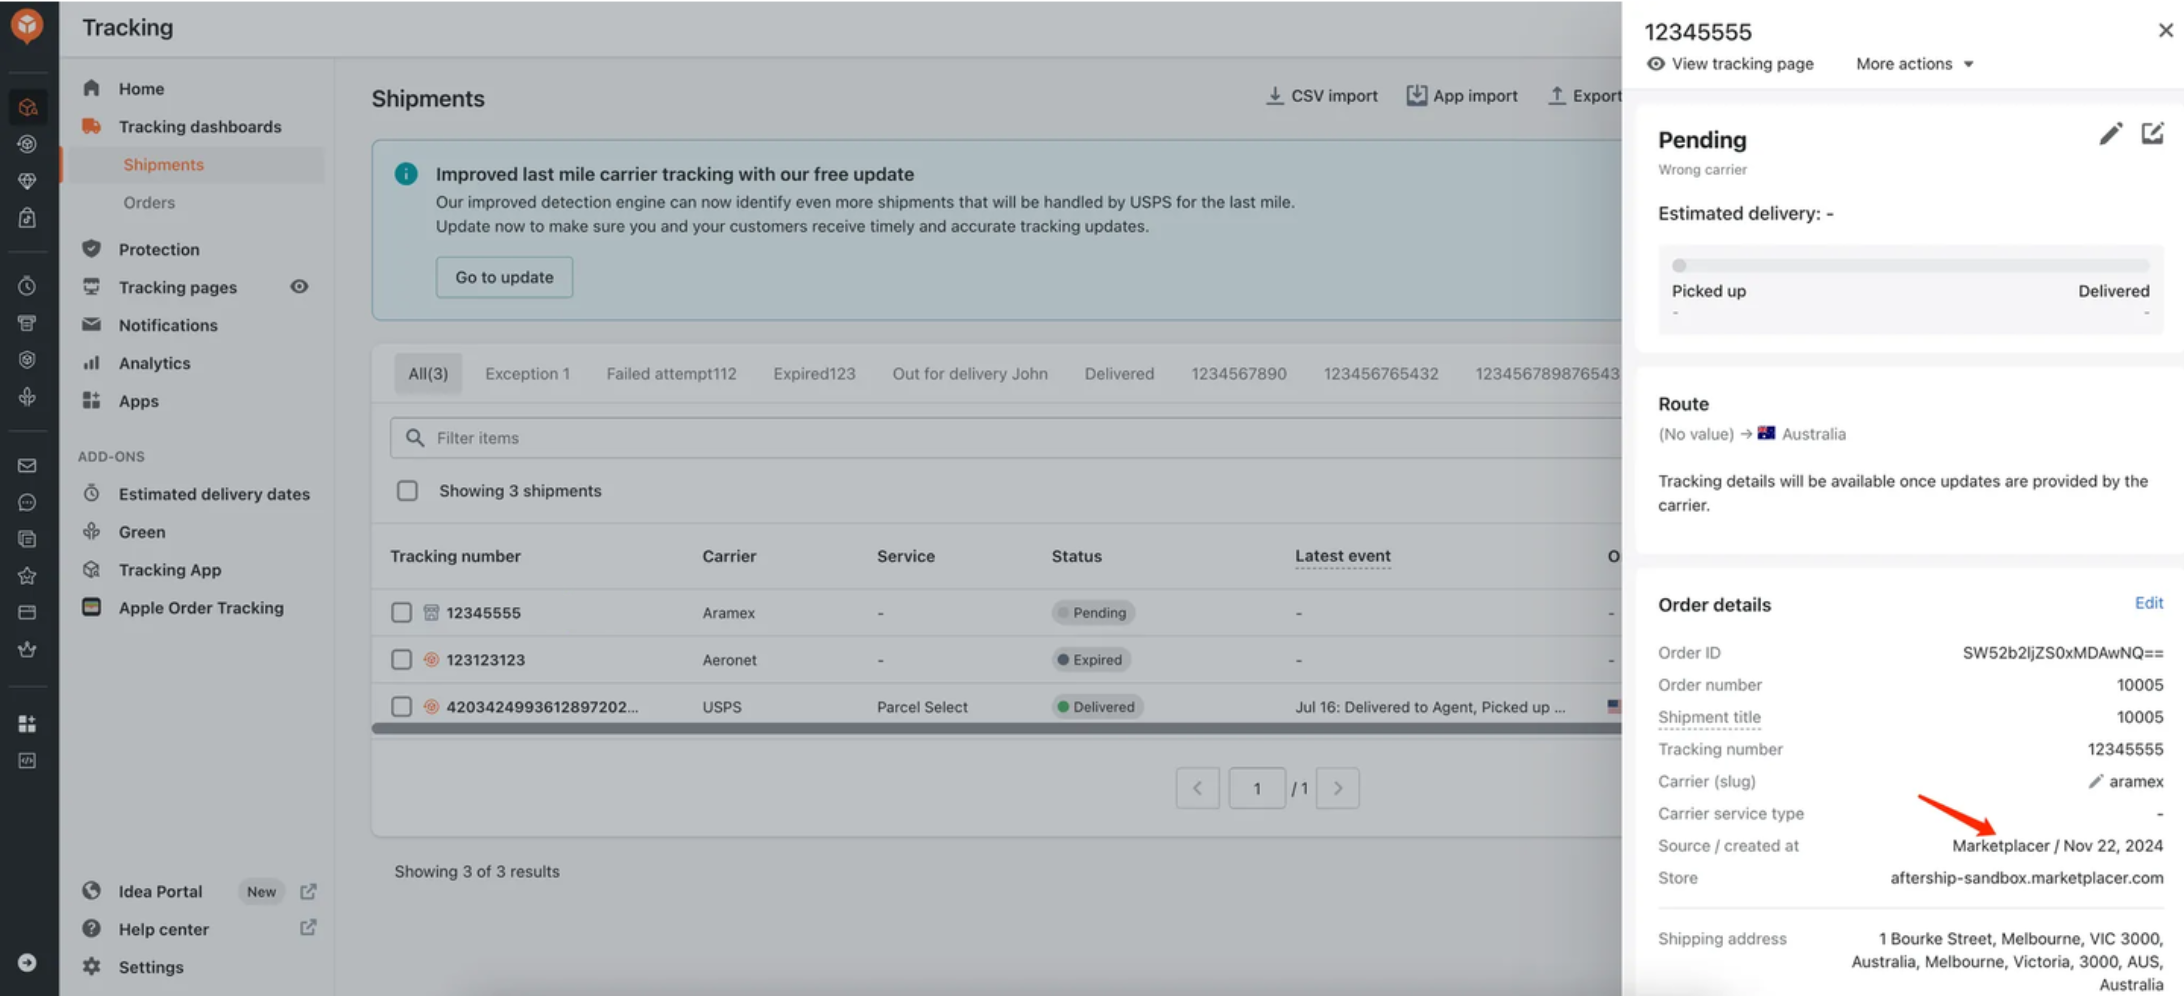Select all with Showing 3 shipments checkbox
This screenshot has height=996, width=2184.
[407, 491]
